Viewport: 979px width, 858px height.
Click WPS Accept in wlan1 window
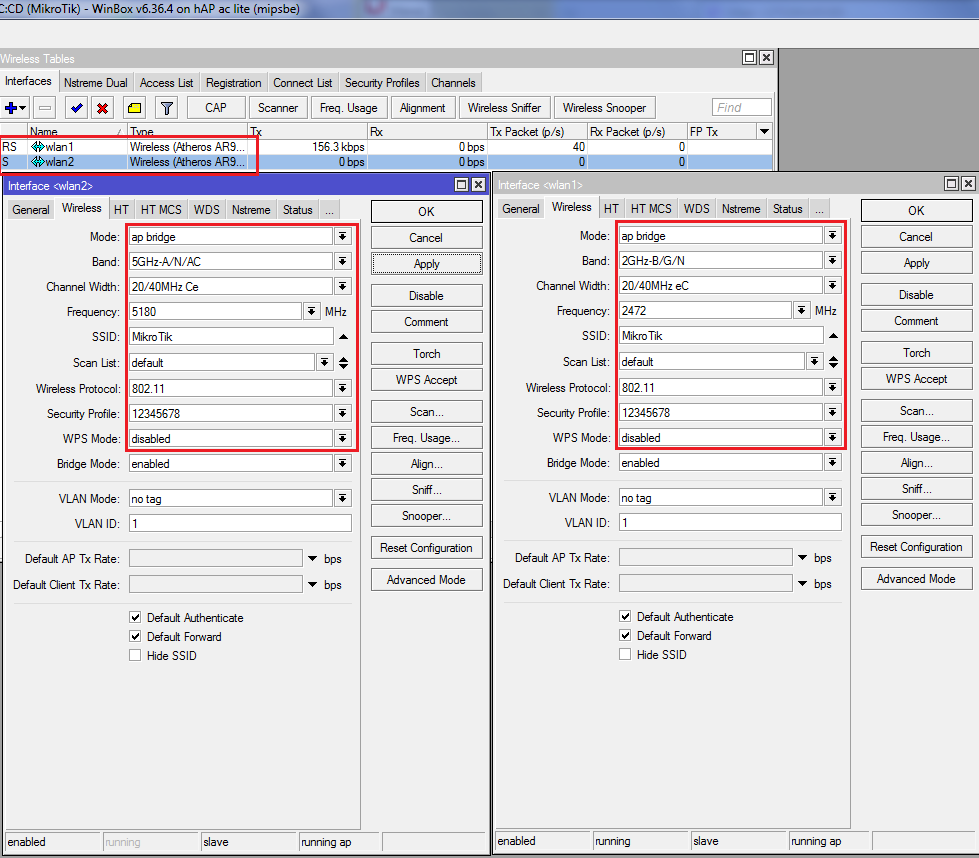pyautogui.click(x=916, y=378)
